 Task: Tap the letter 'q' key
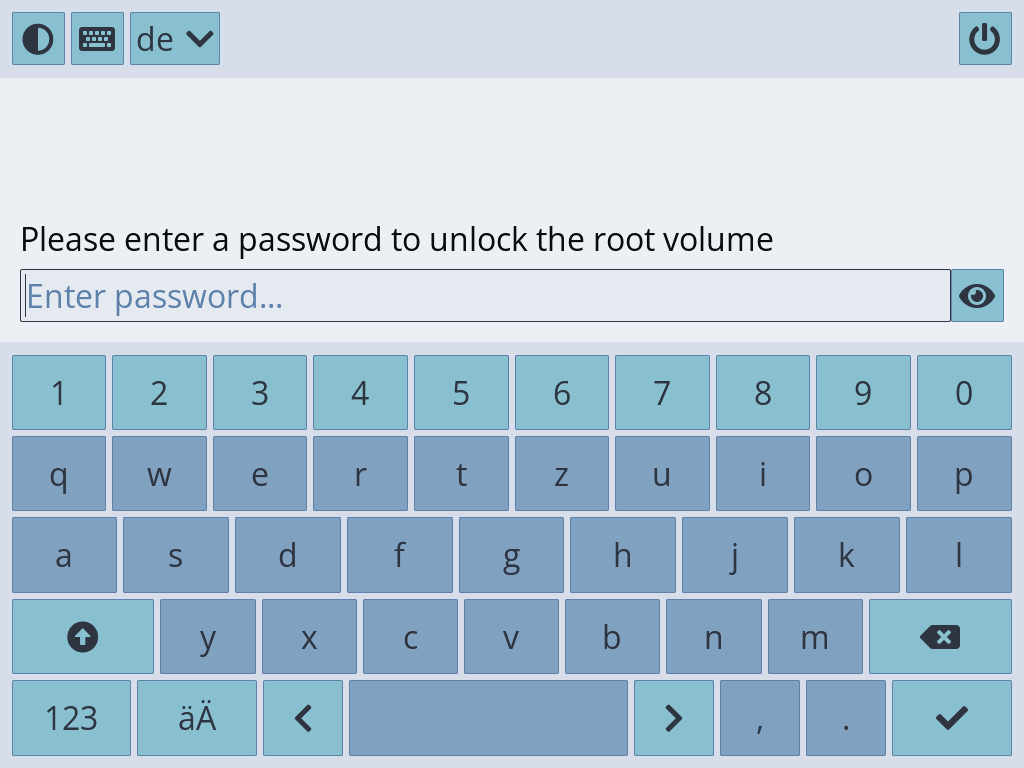click(x=59, y=474)
